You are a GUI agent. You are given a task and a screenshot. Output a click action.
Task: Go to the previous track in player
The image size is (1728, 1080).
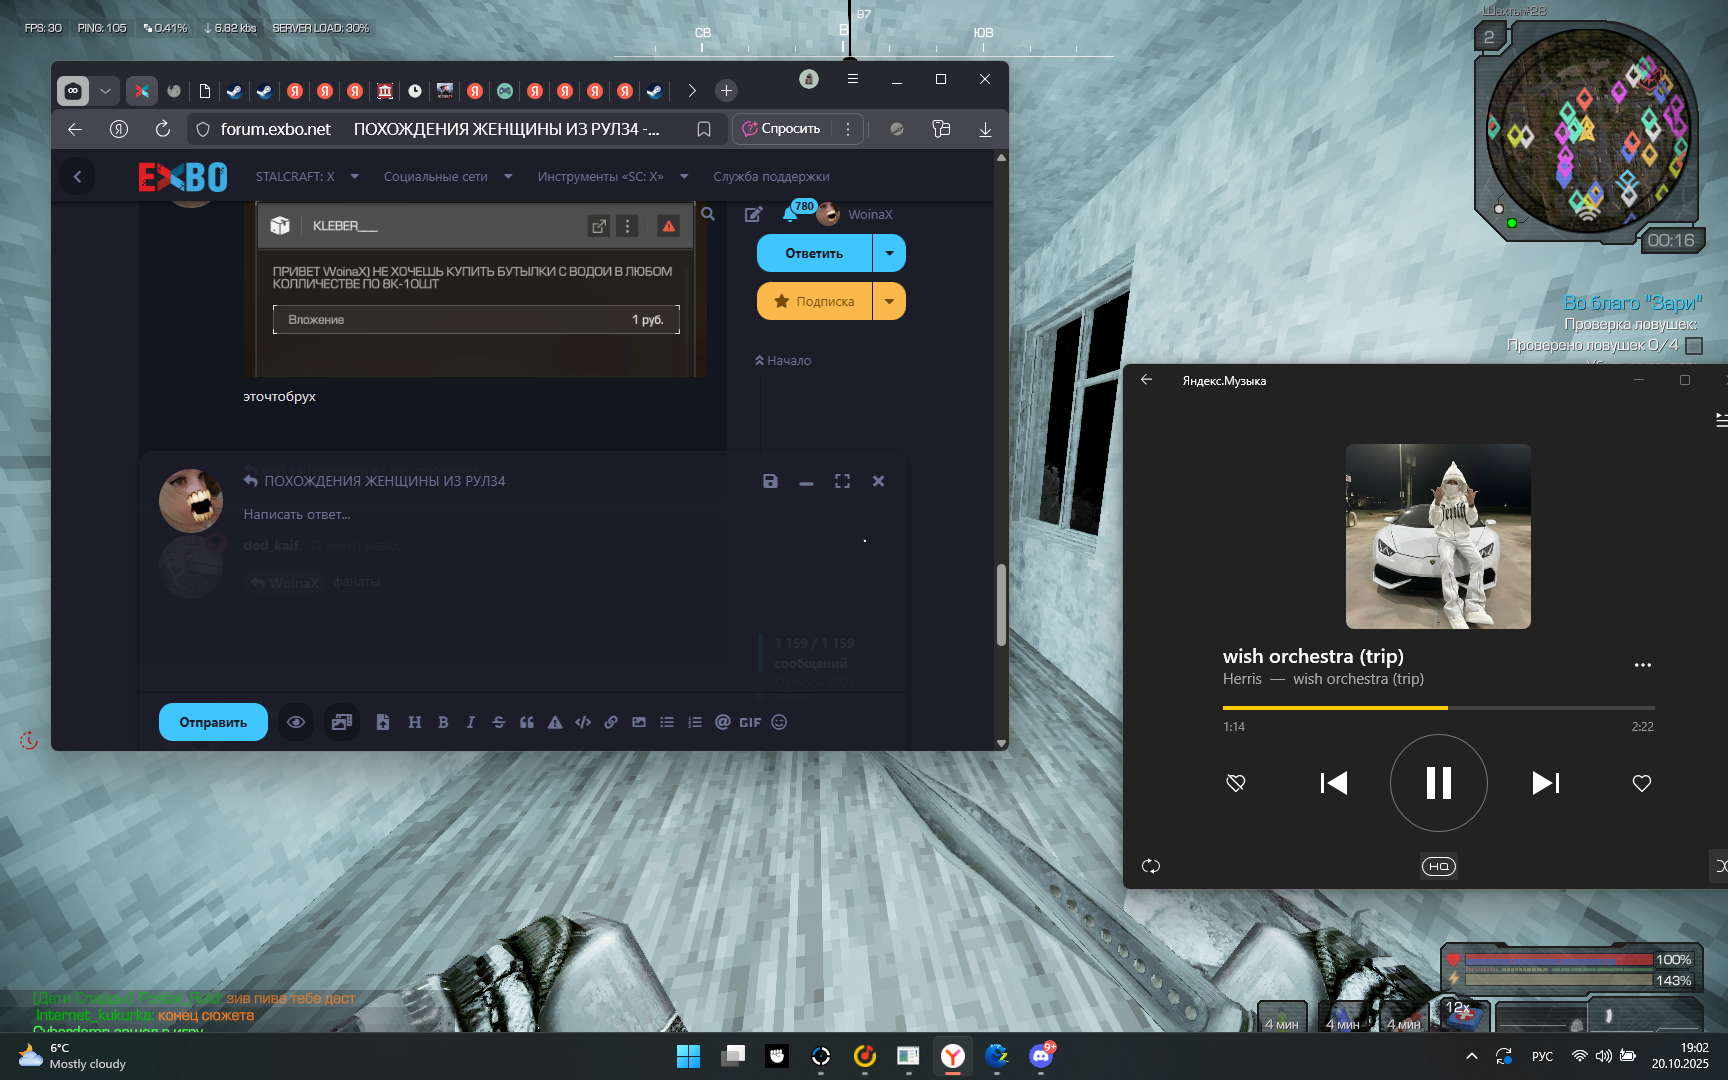(x=1333, y=783)
